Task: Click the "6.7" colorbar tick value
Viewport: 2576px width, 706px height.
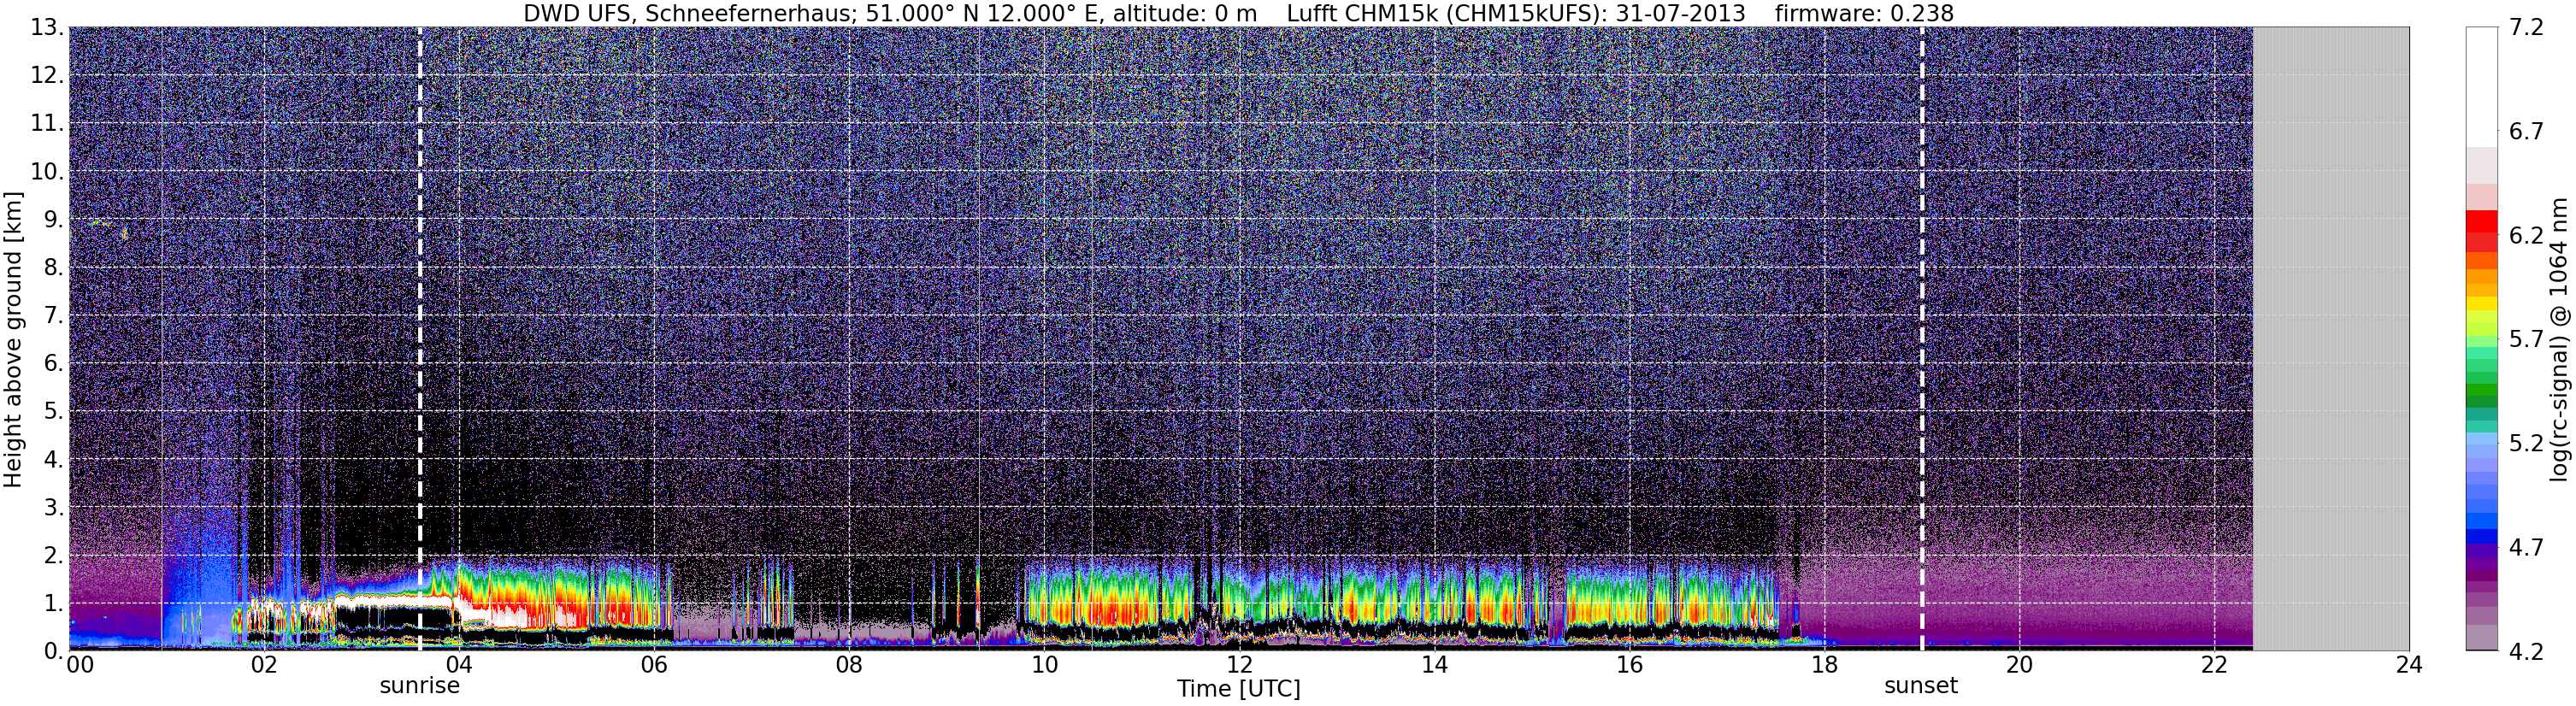Action: [2527, 132]
